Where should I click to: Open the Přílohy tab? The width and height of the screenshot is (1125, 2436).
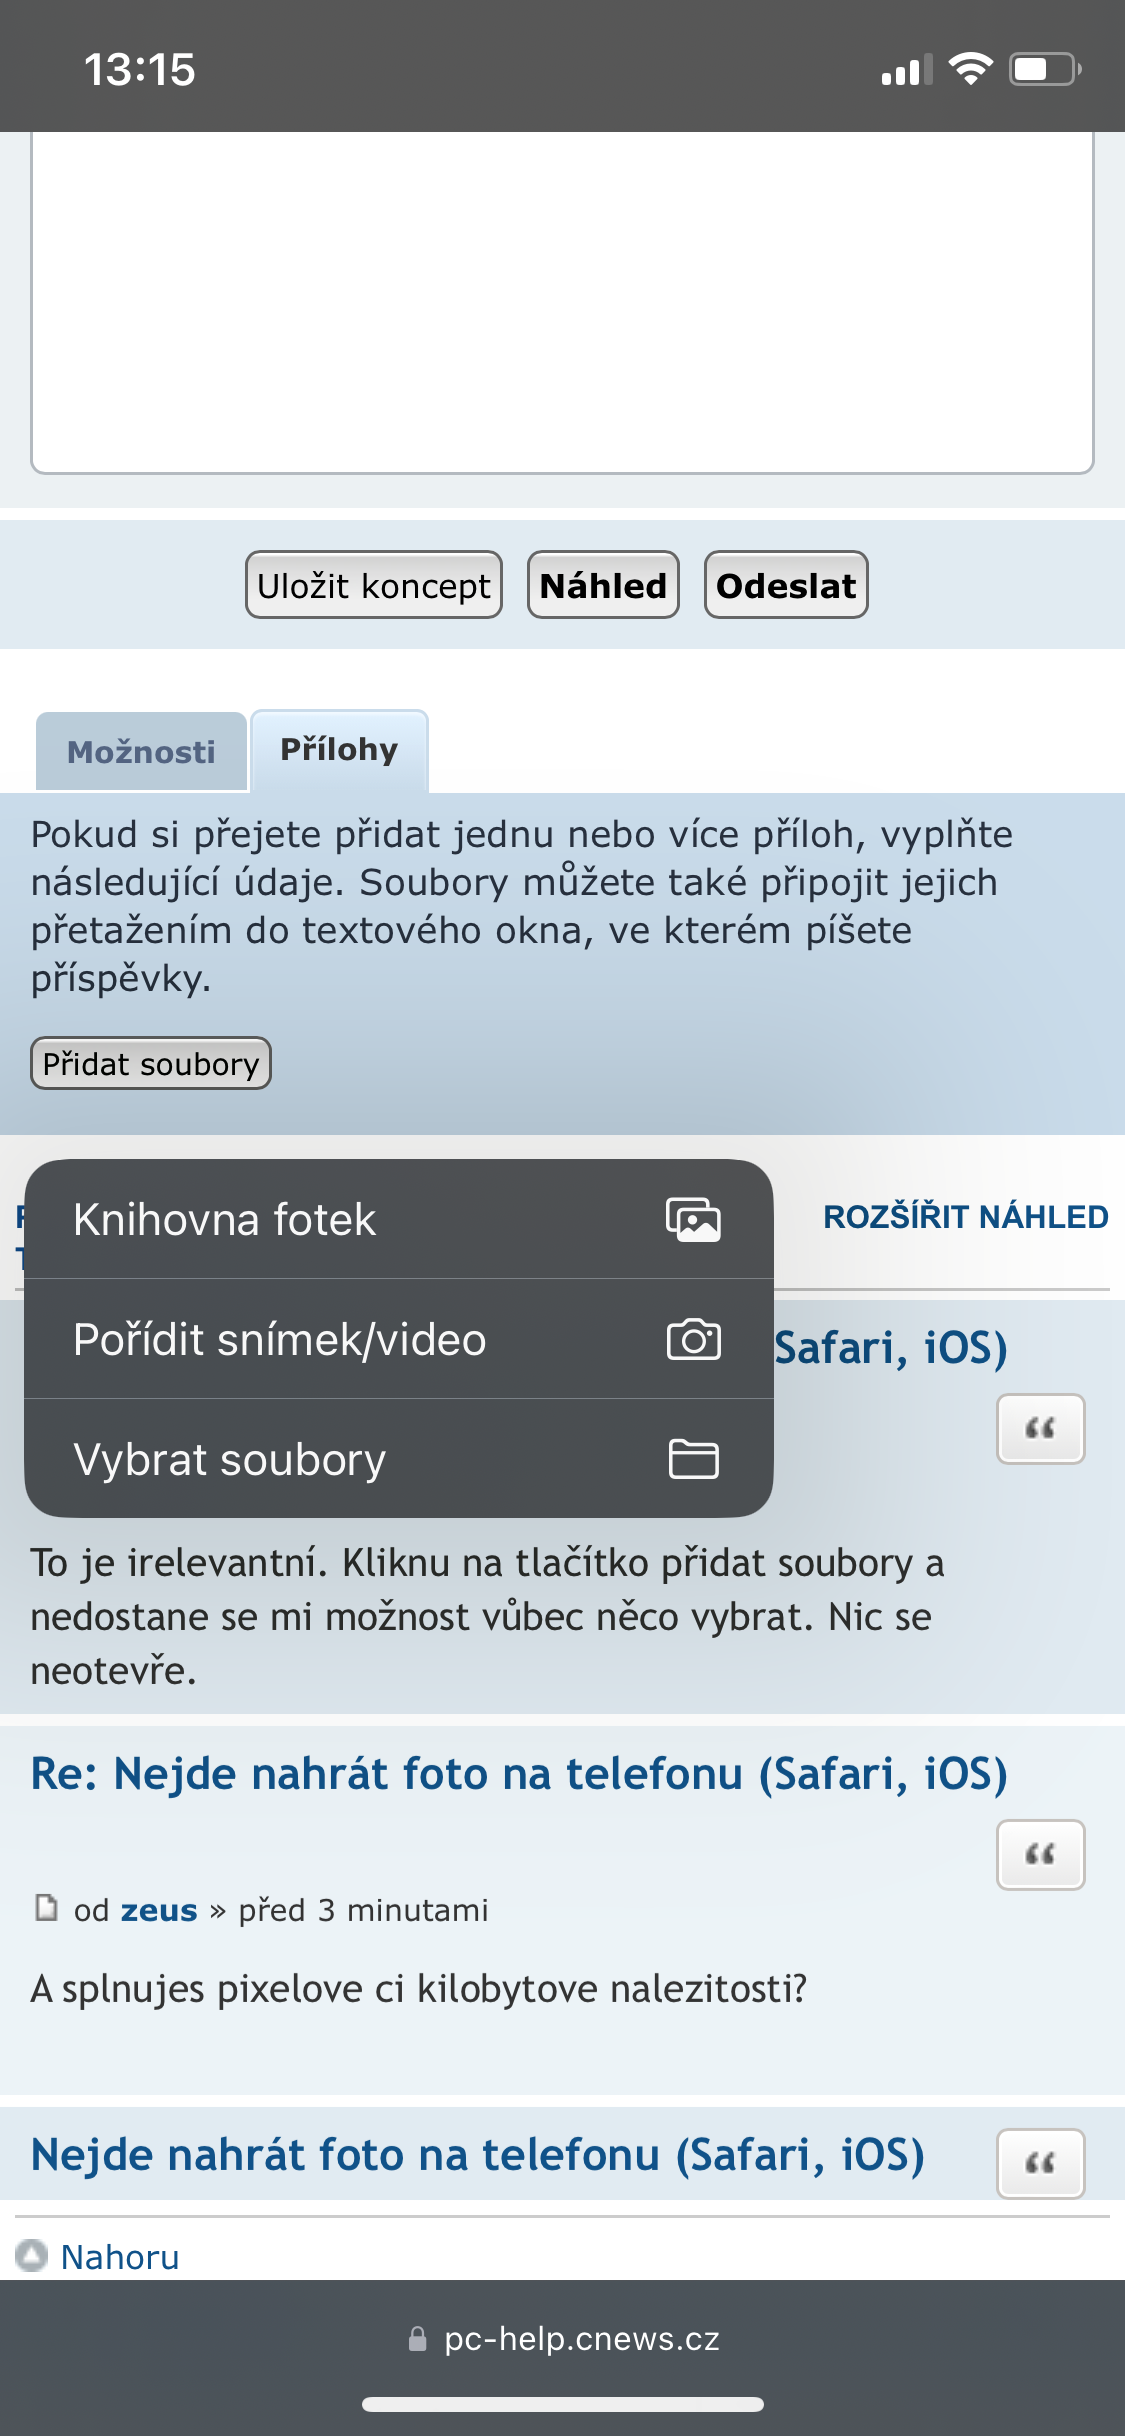click(339, 750)
